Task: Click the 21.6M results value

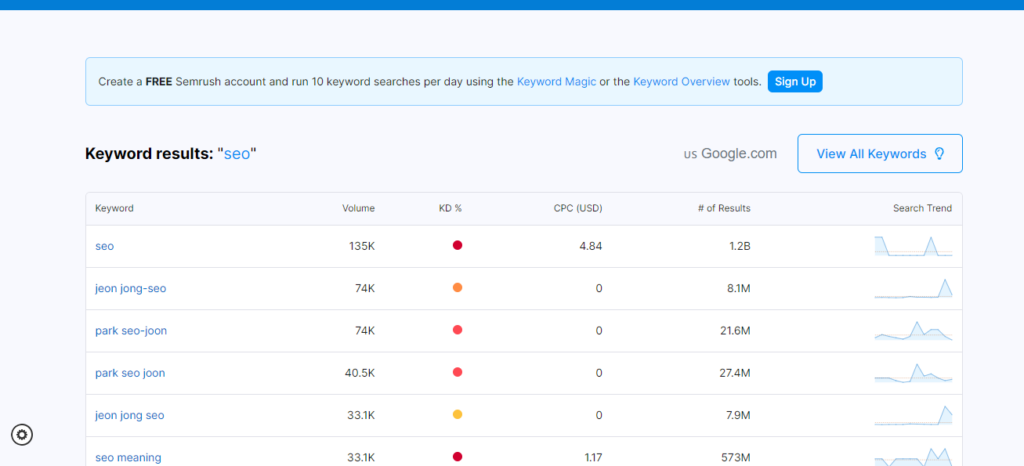Action: (735, 331)
